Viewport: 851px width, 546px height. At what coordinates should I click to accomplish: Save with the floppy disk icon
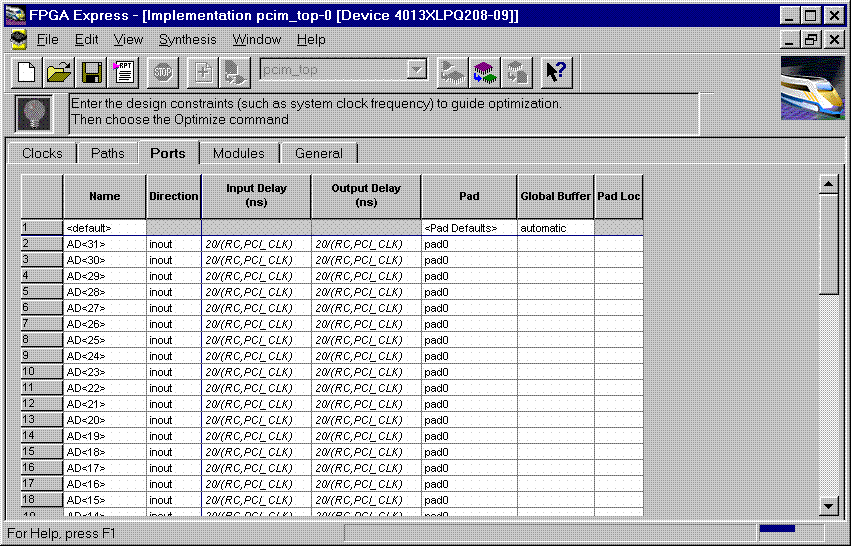pyautogui.click(x=91, y=72)
